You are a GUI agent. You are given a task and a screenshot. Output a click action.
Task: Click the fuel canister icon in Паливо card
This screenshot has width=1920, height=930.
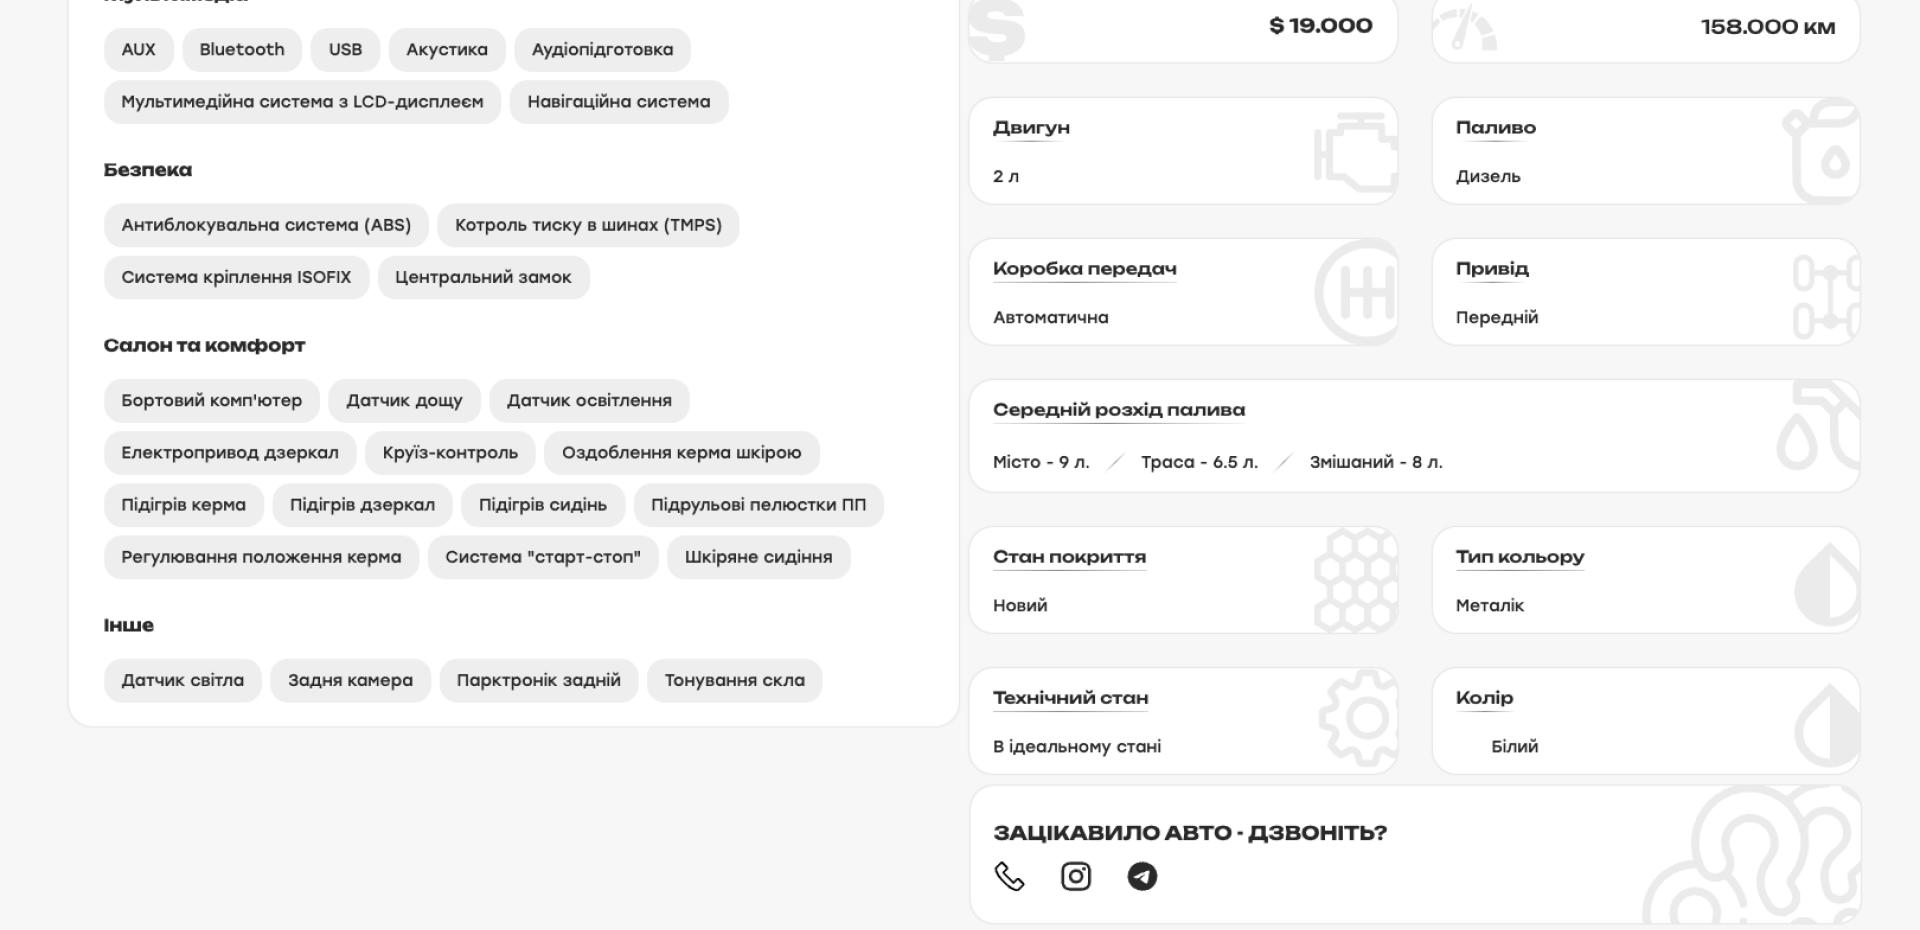(1822, 152)
